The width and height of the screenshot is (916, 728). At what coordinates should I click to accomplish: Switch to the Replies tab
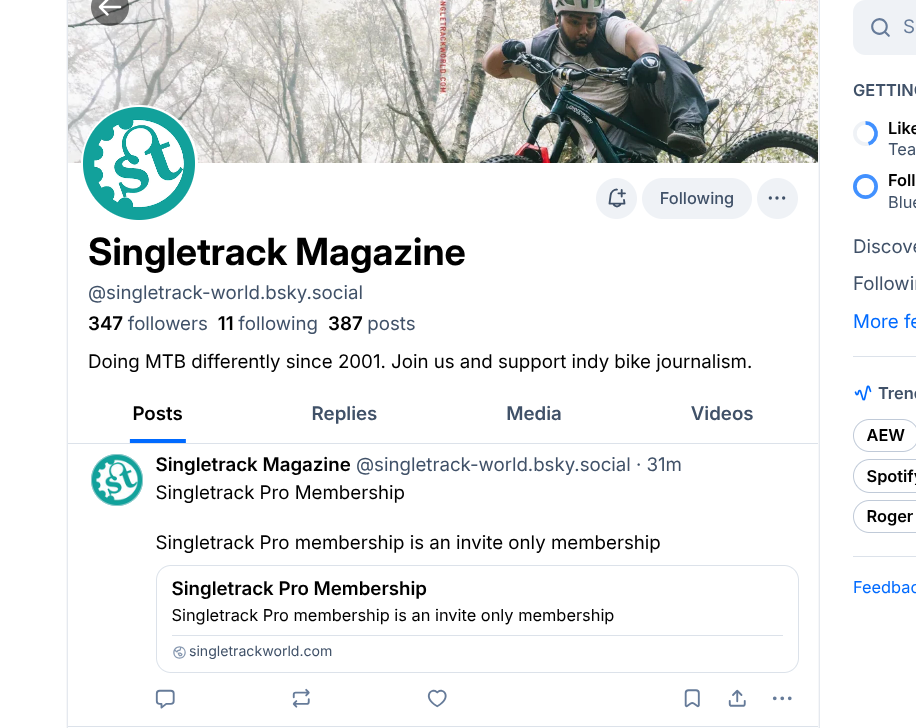344,414
